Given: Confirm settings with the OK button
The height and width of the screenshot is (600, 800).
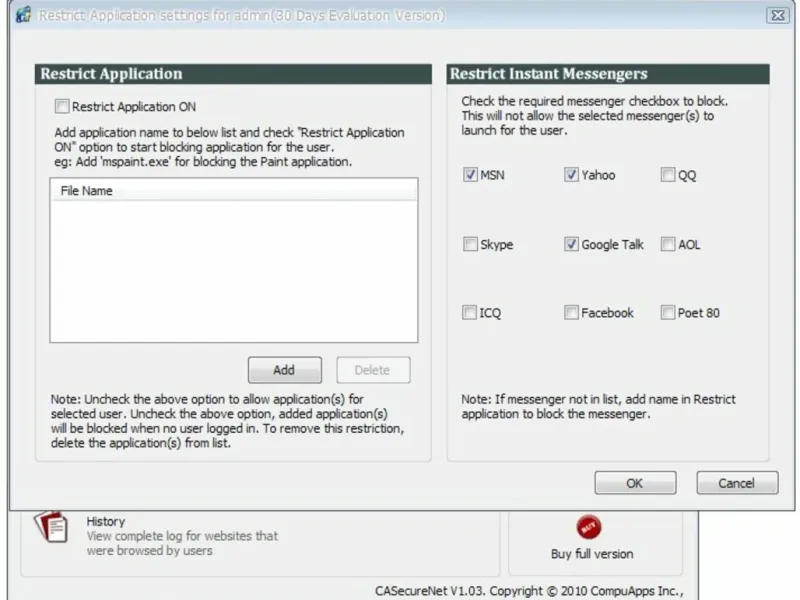Looking at the screenshot, I should [635, 483].
